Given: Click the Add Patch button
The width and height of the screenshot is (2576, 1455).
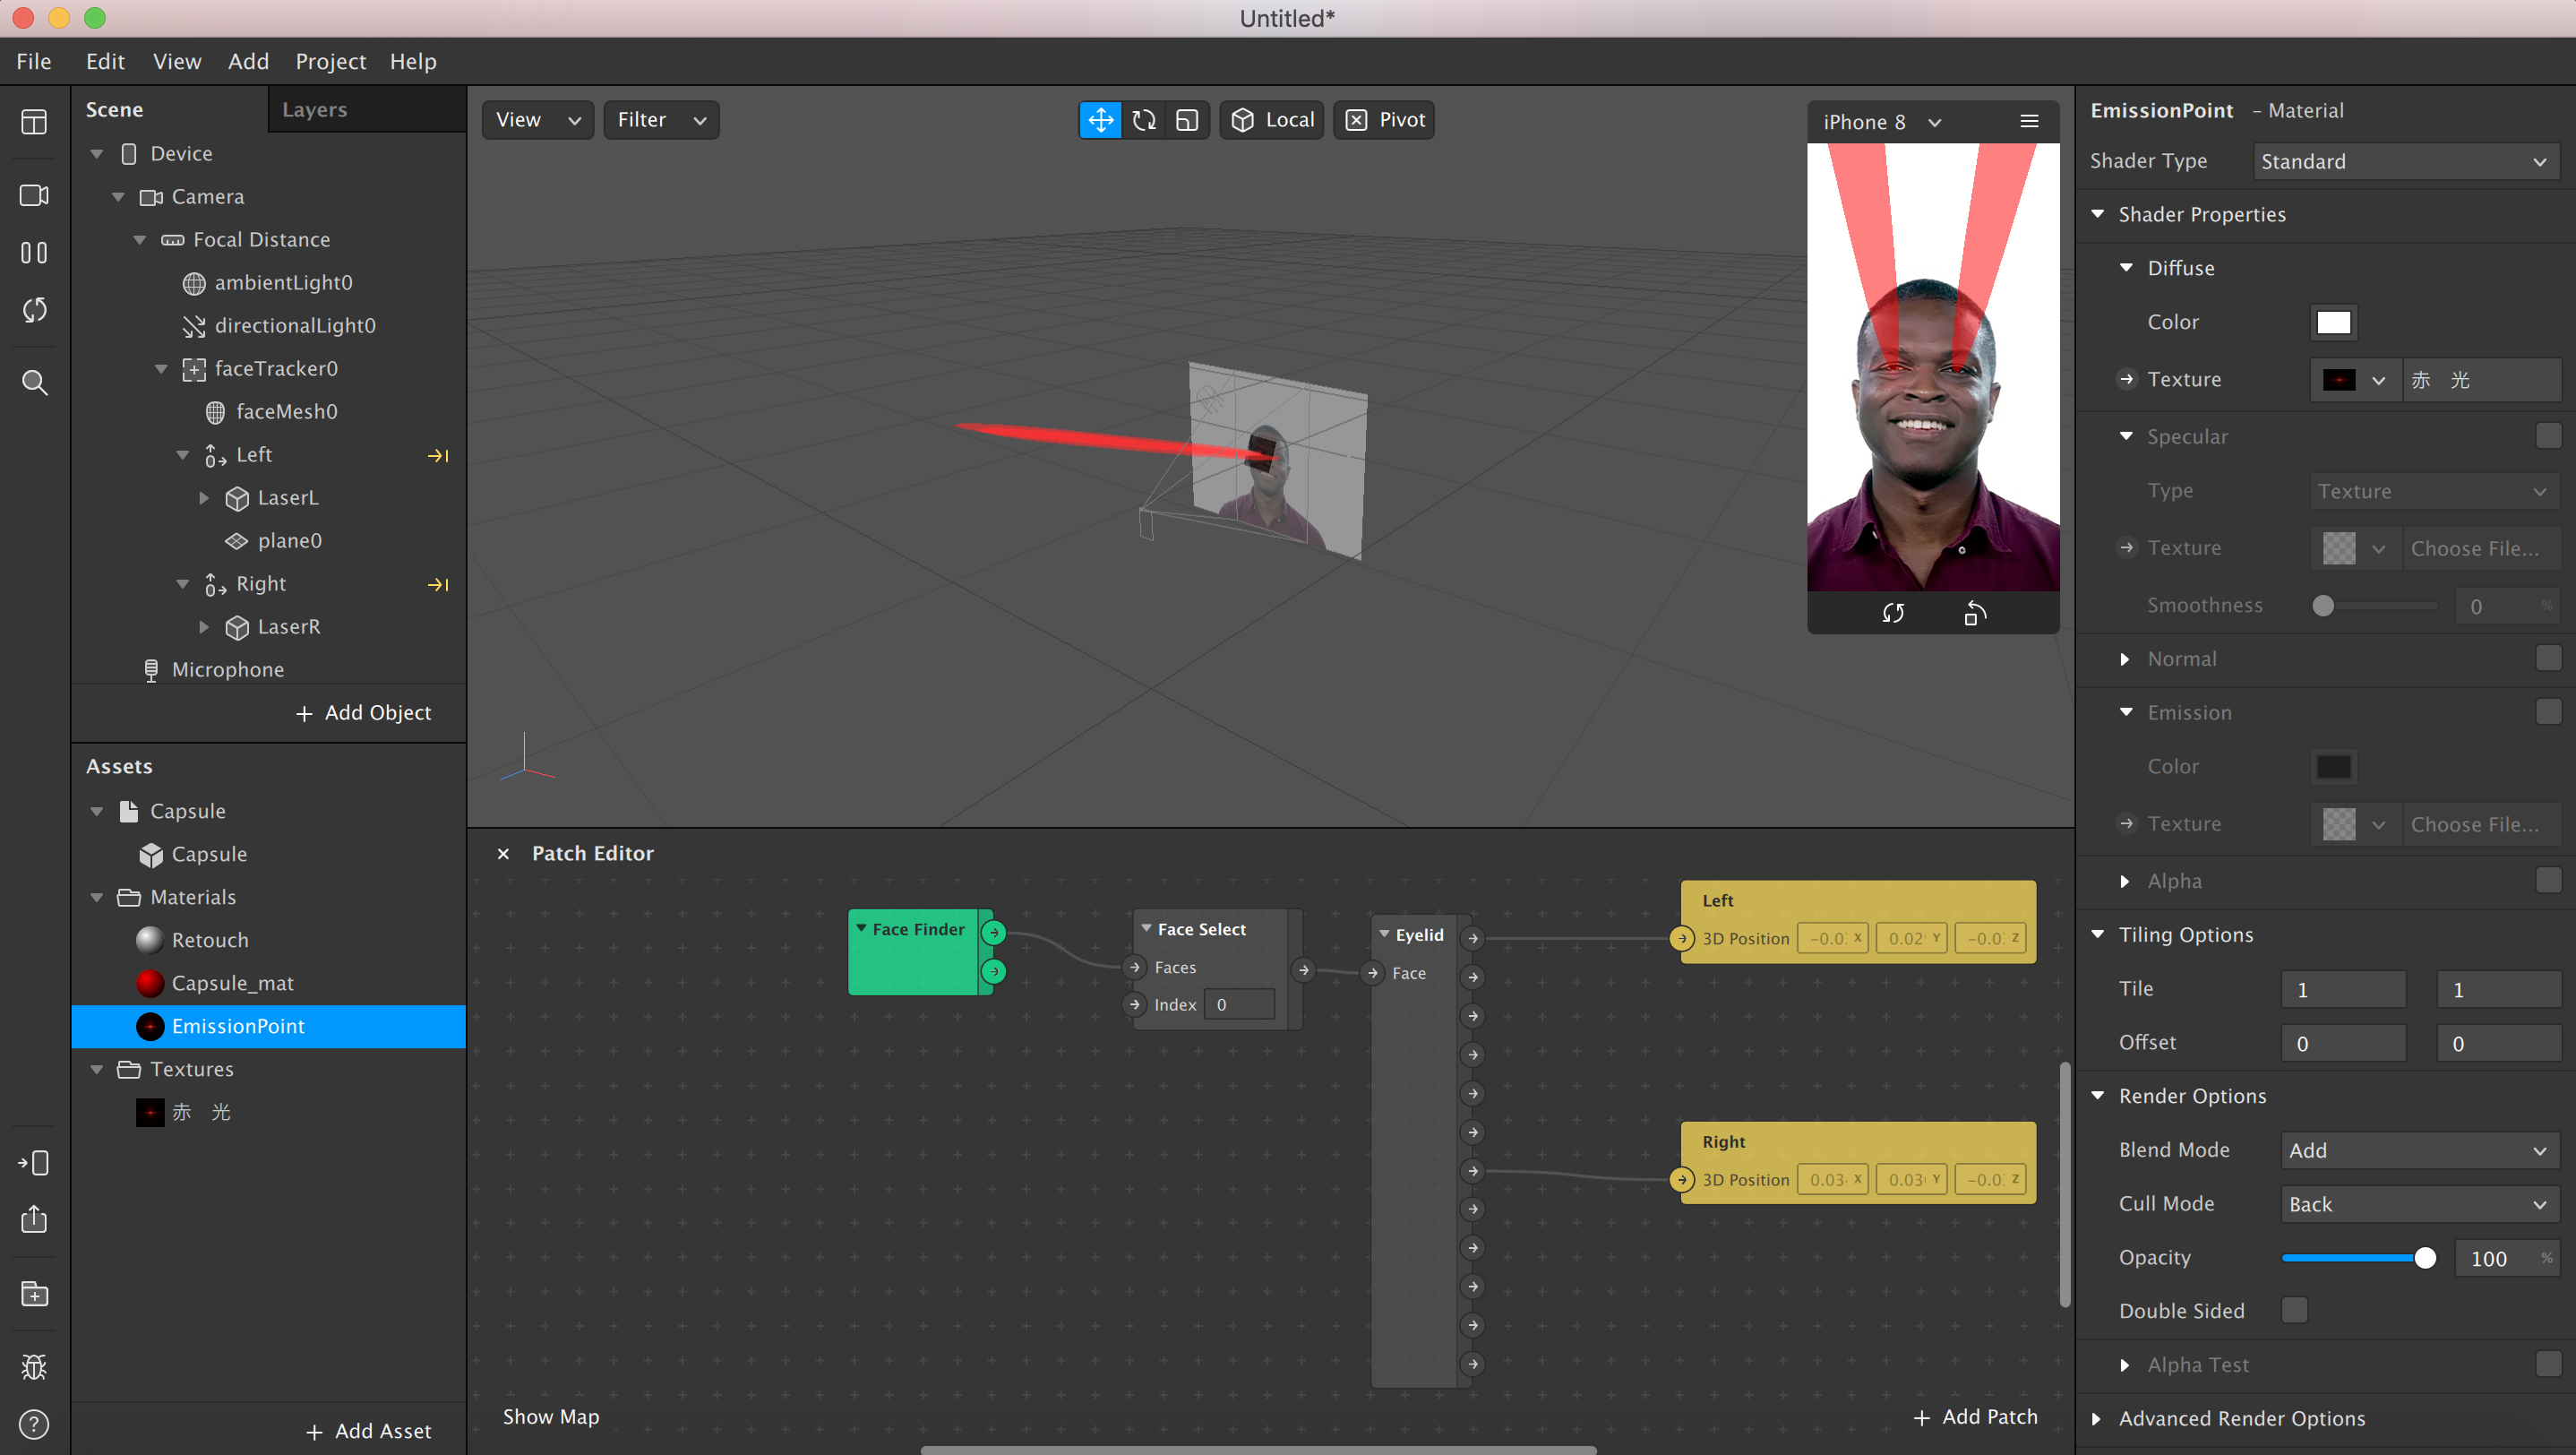Looking at the screenshot, I should coord(1976,1417).
